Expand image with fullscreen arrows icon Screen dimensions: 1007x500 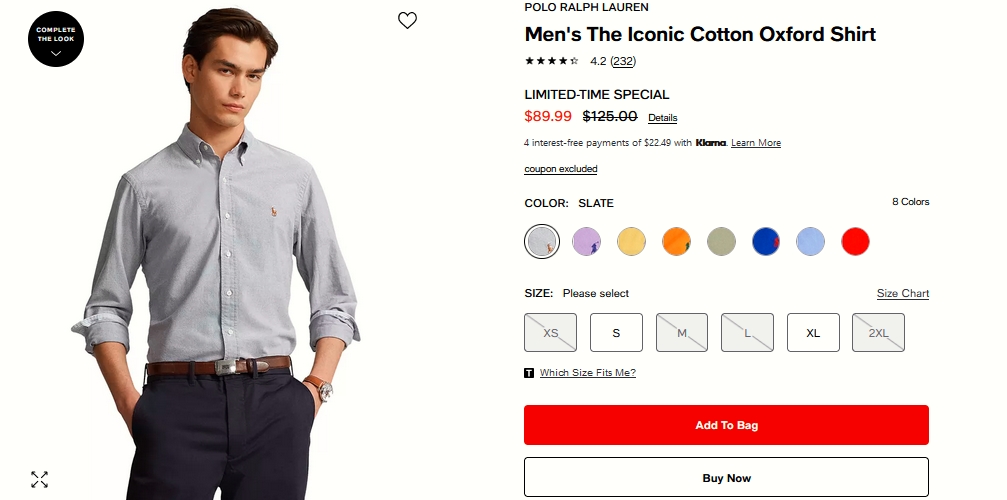pyautogui.click(x=39, y=479)
